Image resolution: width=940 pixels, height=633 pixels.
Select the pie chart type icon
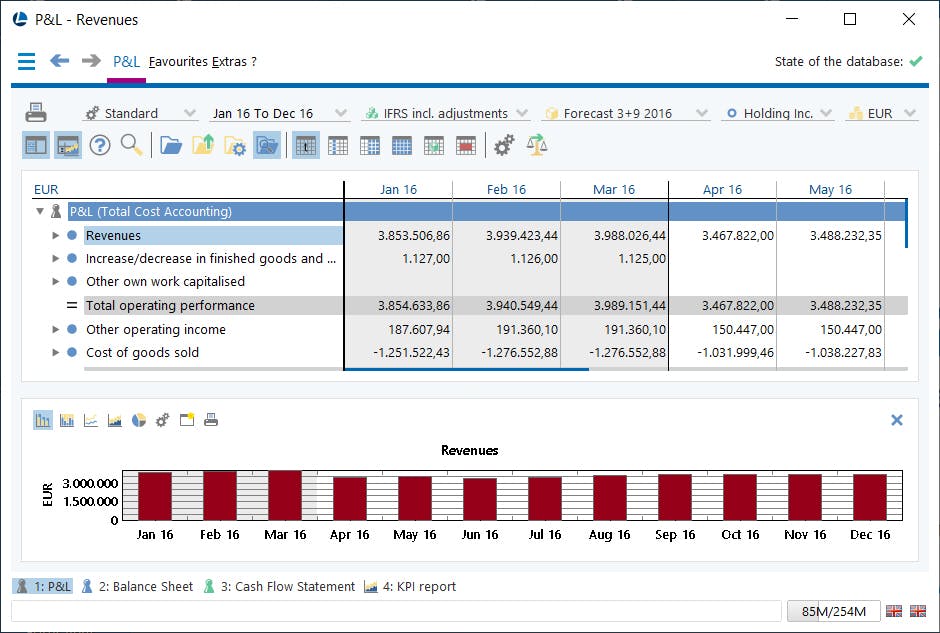(x=139, y=421)
